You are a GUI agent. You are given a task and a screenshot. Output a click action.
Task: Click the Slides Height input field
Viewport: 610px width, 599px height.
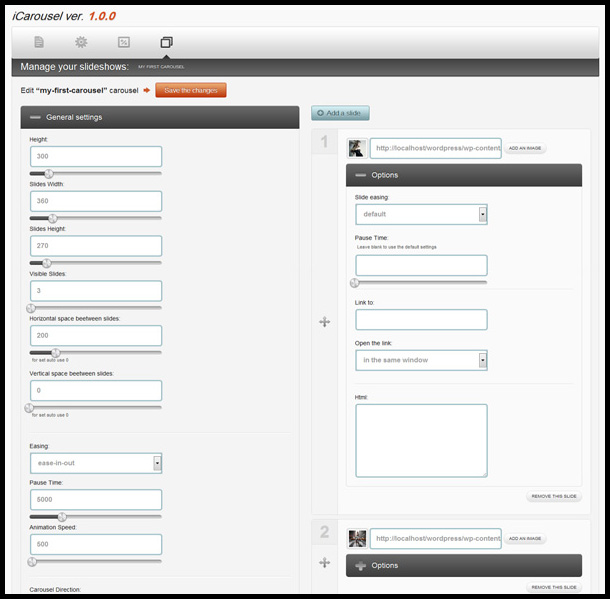pos(96,246)
